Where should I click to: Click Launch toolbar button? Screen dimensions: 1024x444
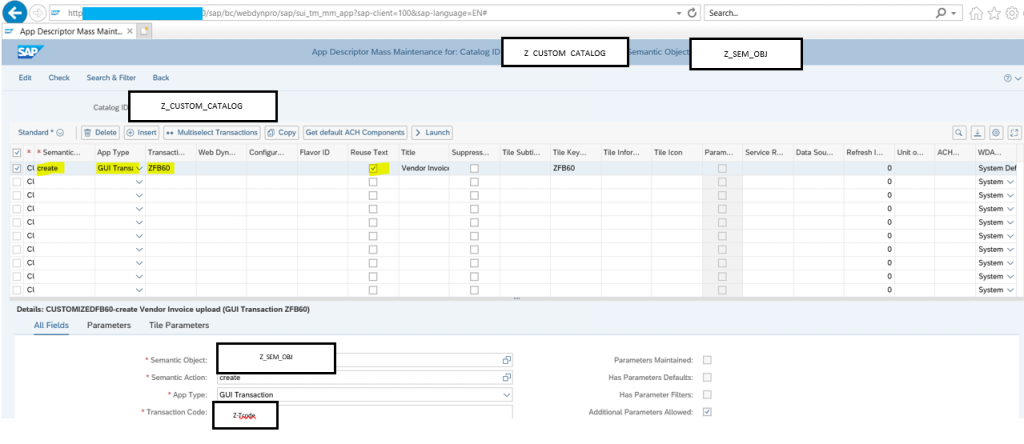(x=432, y=133)
